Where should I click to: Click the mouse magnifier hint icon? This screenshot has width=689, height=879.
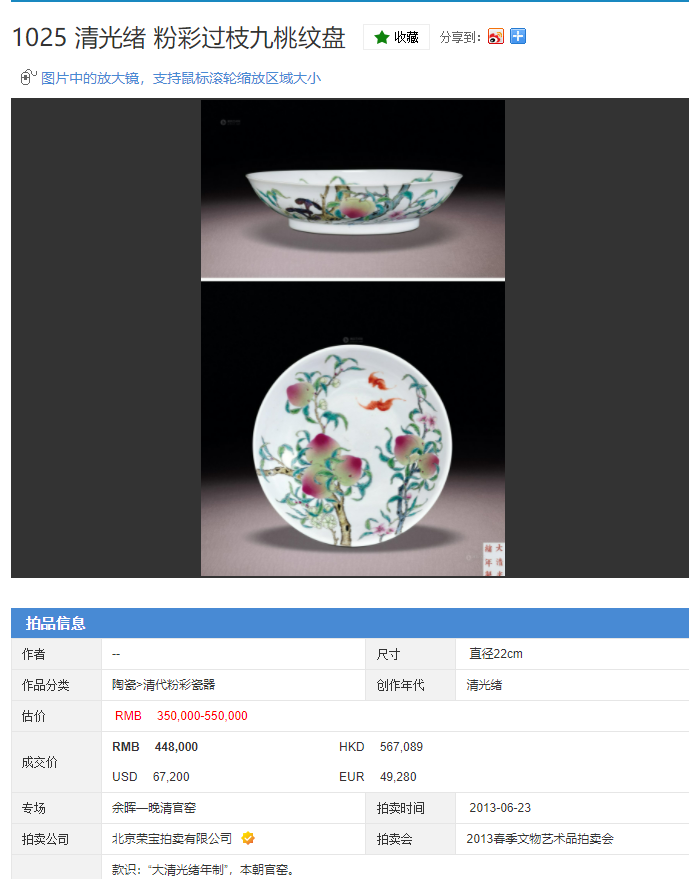click(x=28, y=77)
